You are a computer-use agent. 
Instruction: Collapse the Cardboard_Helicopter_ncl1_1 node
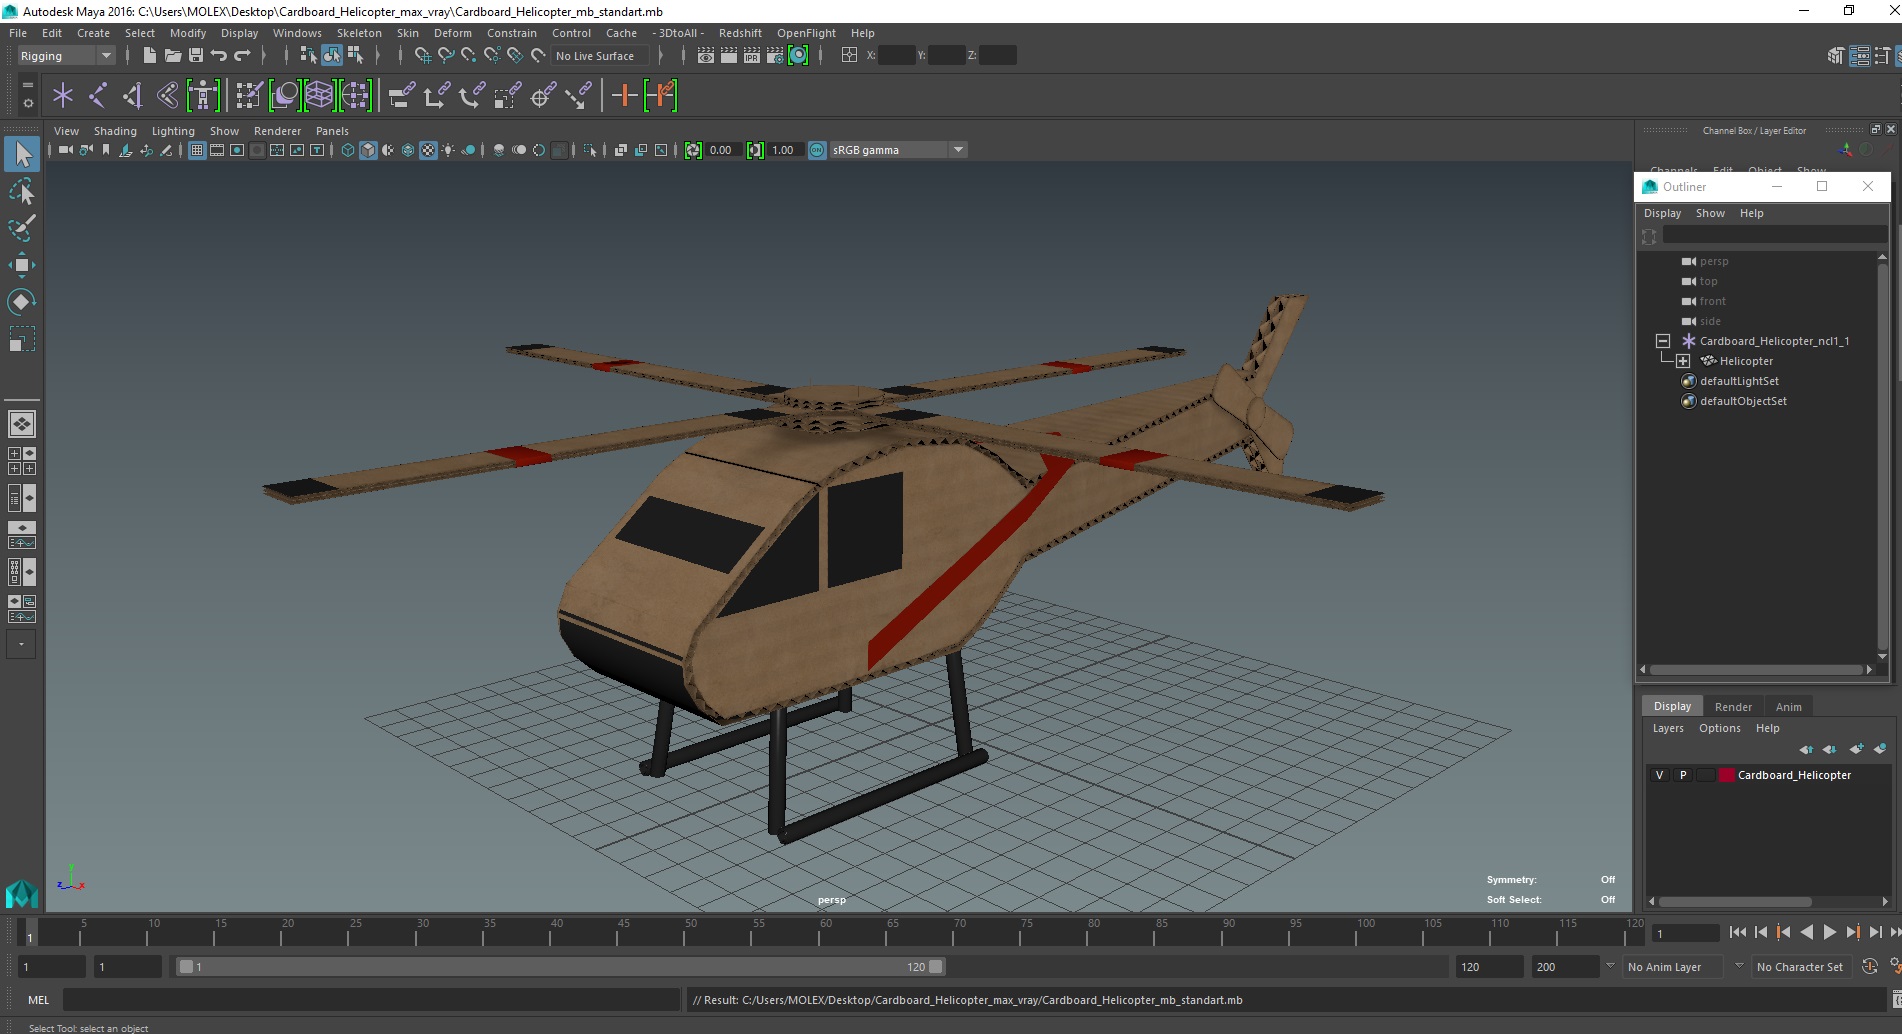click(x=1662, y=341)
